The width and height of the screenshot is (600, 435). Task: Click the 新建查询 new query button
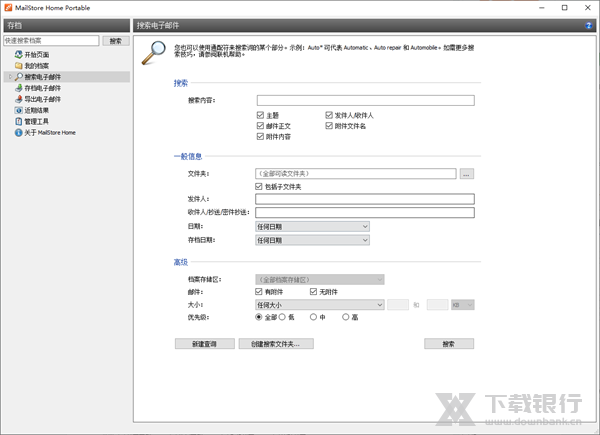pos(205,344)
